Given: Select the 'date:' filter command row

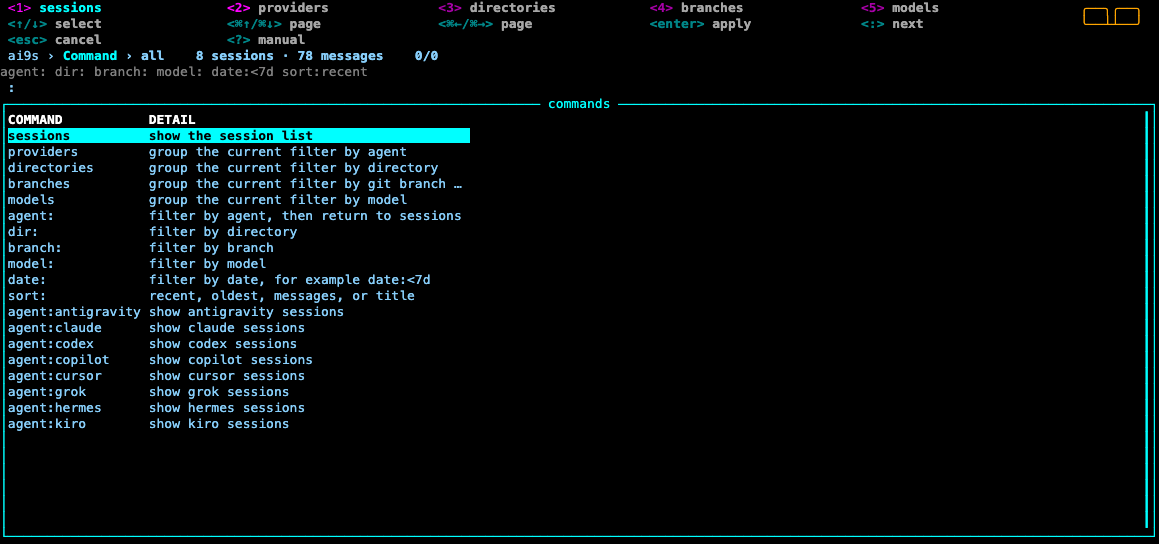Looking at the screenshot, I should [x=239, y=280].
